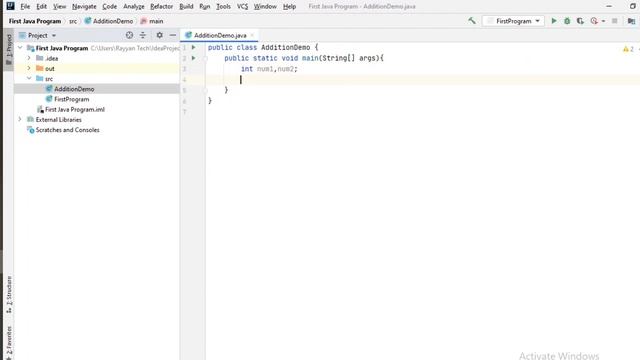Click the IntelliJ IDEA logo icon
This screenshot has height=360, width=640.
(x=11, y=6)
